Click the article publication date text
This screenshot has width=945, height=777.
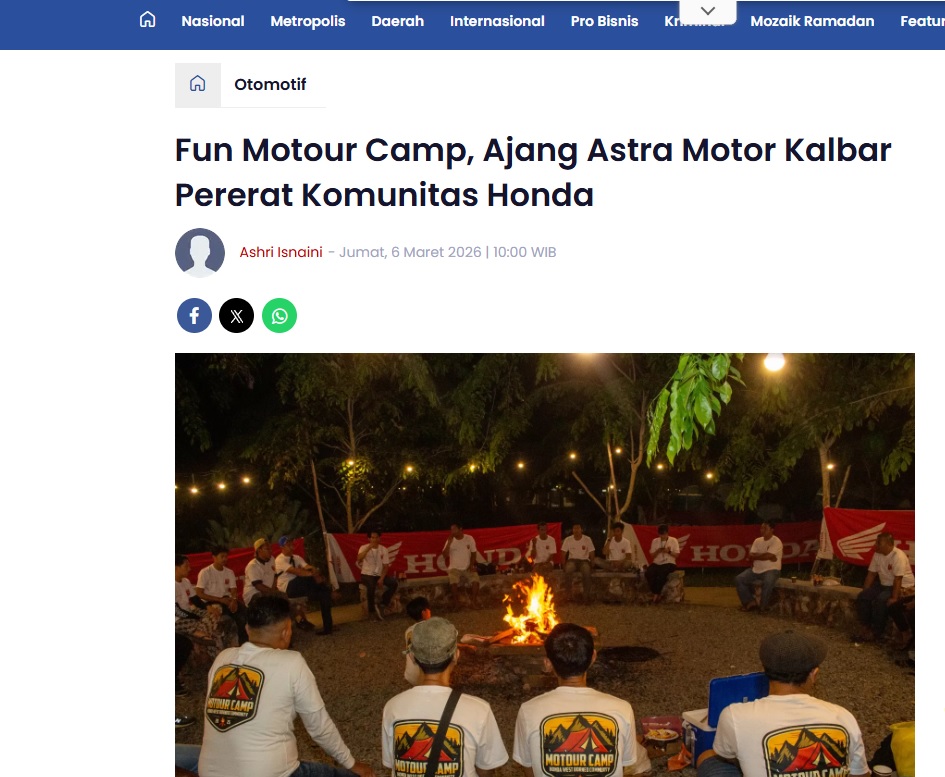[447, 252]
